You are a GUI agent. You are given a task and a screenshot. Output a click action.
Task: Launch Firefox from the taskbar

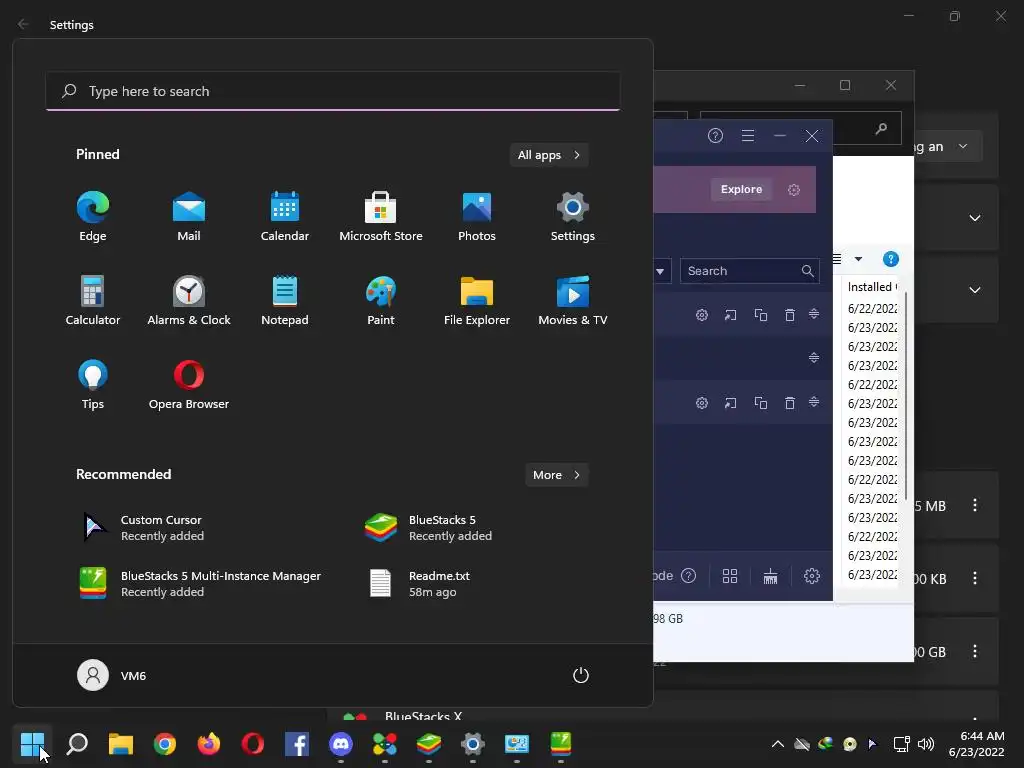pyautogui.click(x=209, y=744)
